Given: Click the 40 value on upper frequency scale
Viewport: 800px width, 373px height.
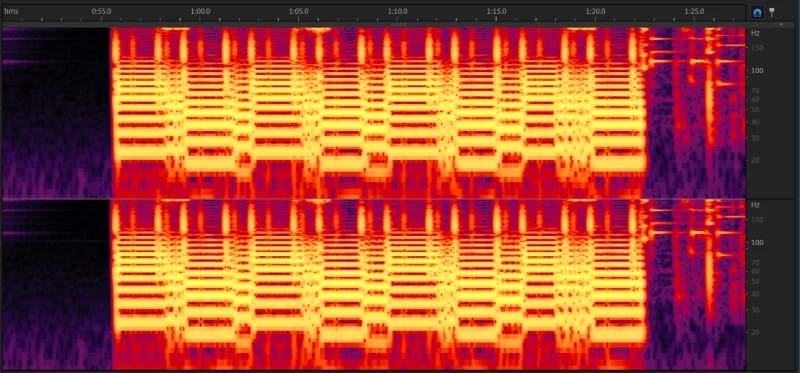Looking at the screenshot, I should pos(755,122).
